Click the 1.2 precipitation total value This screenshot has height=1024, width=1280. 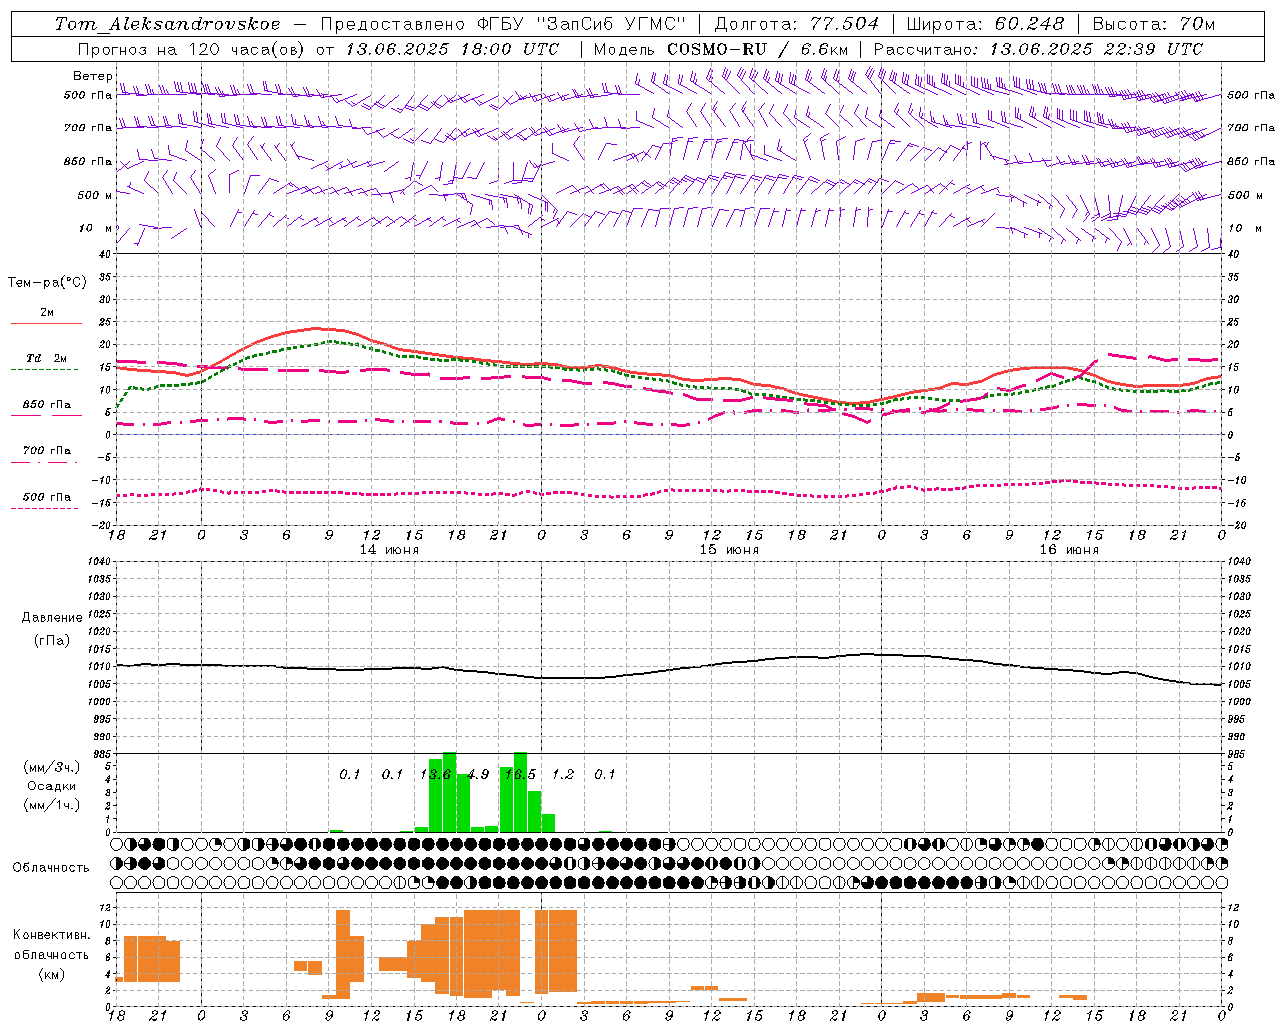pyautogui.click(x=563, y=774)
